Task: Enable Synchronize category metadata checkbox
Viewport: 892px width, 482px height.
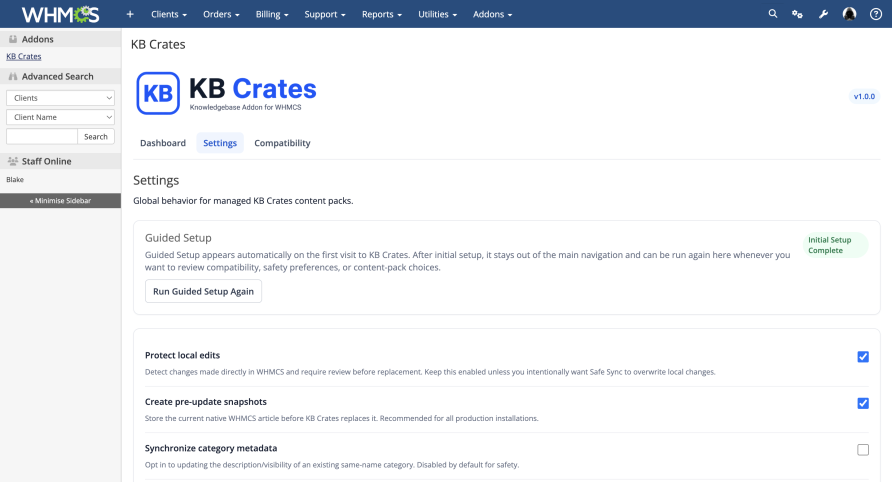Action: tap(863, 450)
